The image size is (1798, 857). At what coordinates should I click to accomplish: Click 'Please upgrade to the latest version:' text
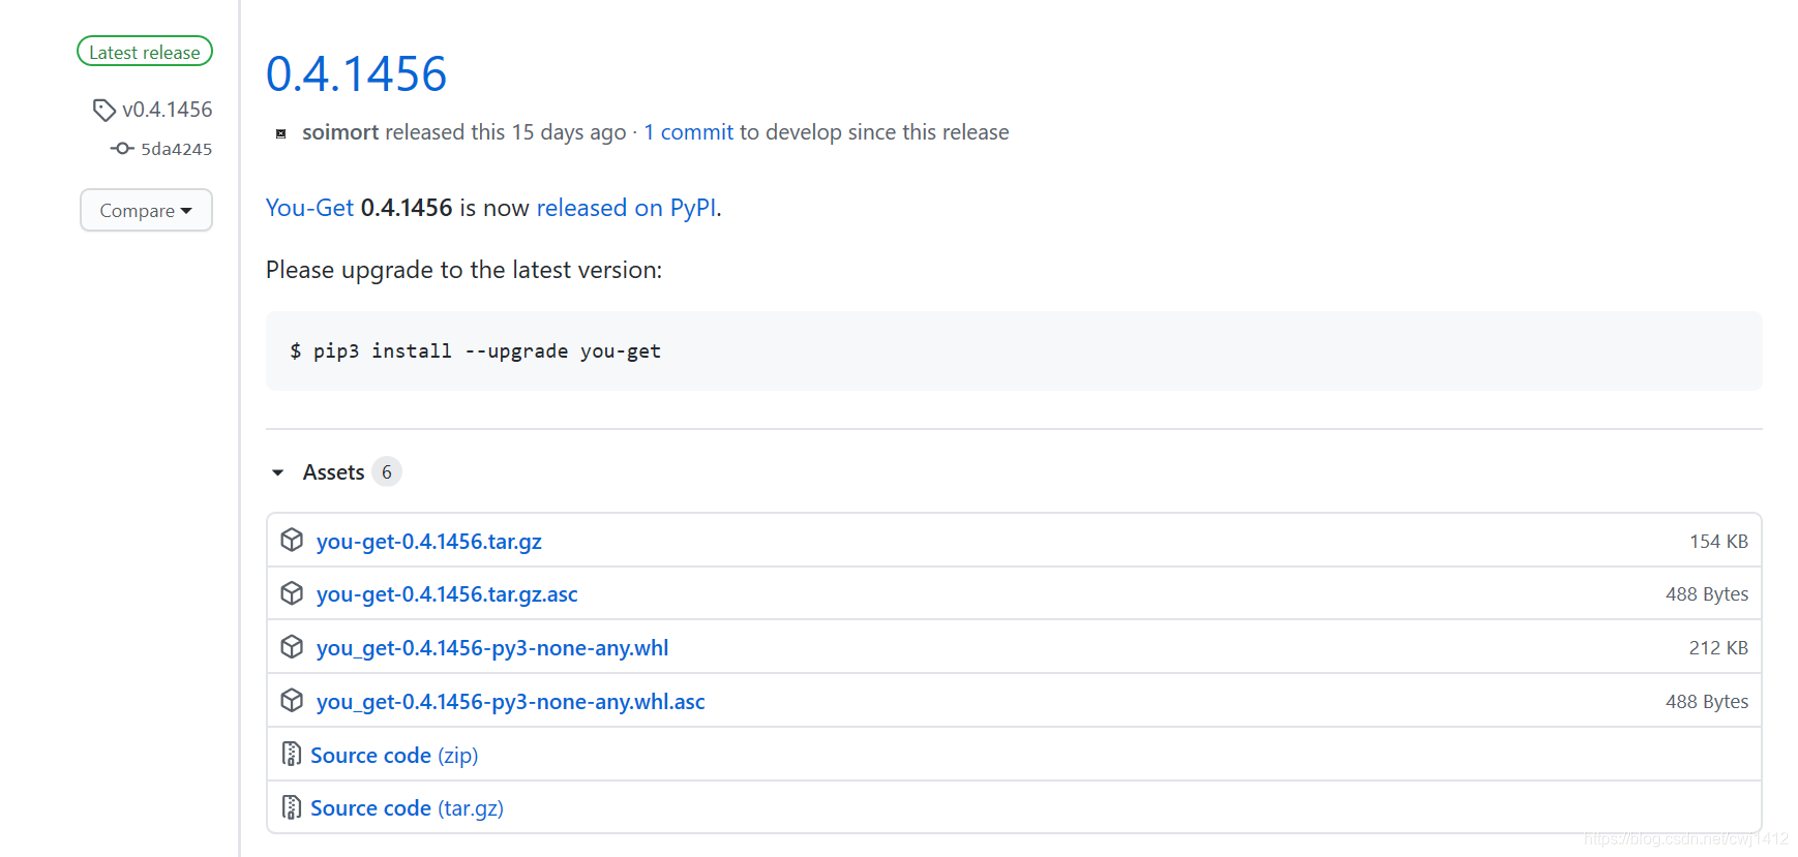(x=464, y=270)
